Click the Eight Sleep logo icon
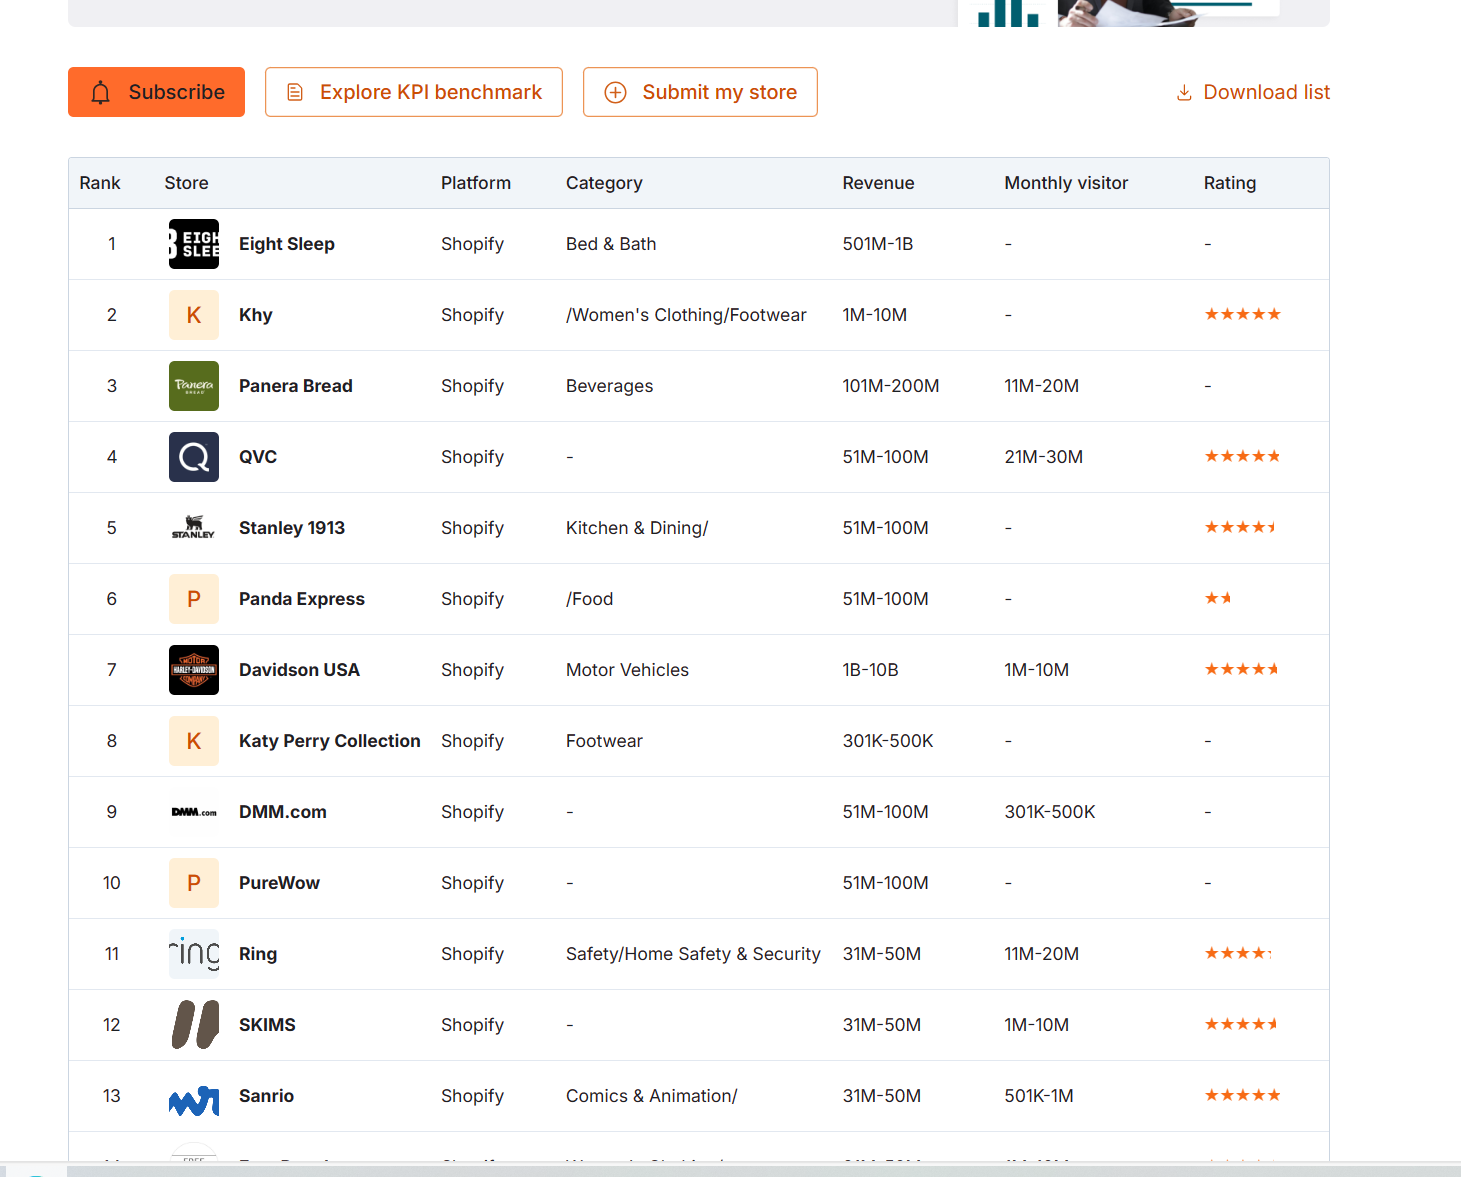 194,244
